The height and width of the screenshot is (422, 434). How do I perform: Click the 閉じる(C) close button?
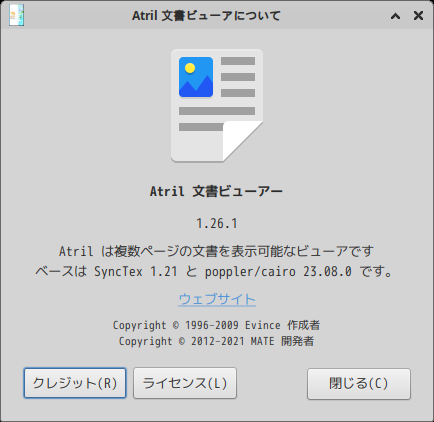coord(359,384)
